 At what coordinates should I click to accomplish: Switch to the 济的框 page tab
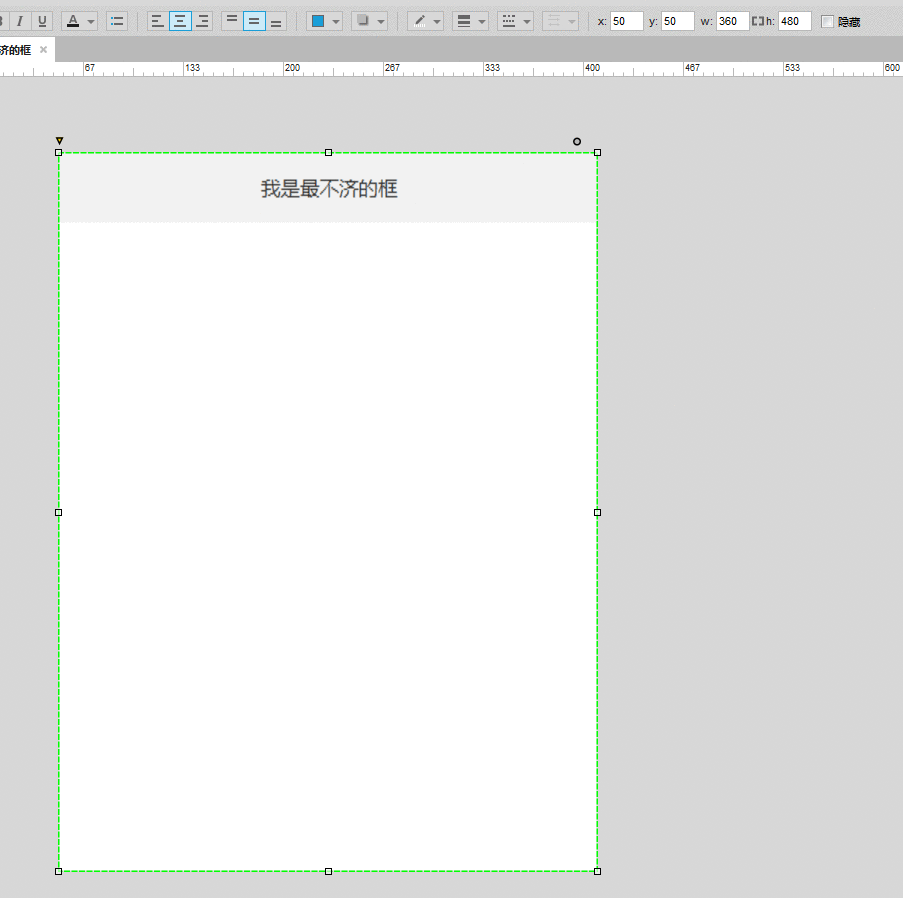(x=16, y=50)
